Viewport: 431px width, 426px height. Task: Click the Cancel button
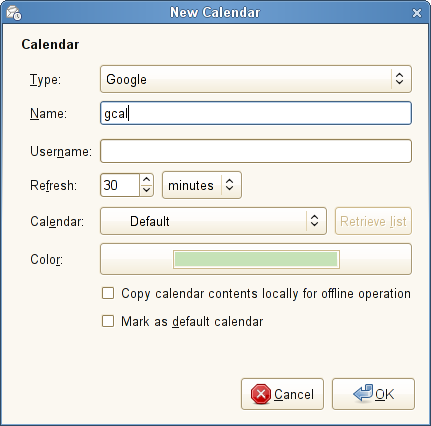pyautogui.click(x=282, y=394)
